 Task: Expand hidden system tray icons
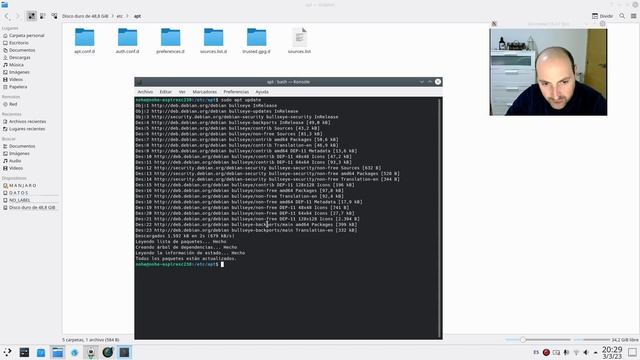click(x=596, y=352)
